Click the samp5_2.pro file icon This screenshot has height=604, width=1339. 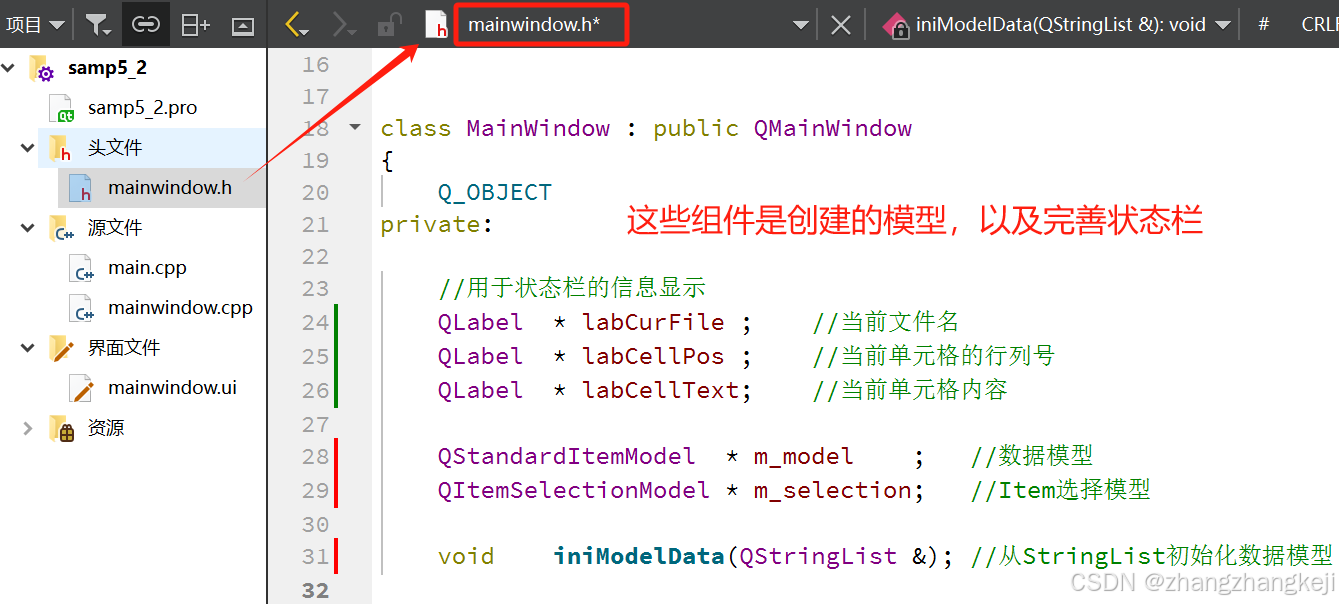62,108
